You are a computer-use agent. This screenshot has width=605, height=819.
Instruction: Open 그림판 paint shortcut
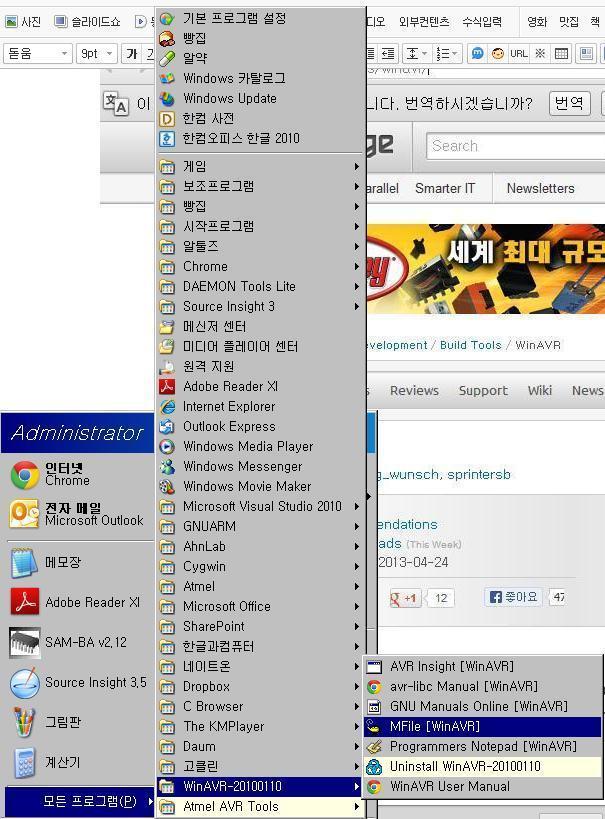[x=78, y=722]
